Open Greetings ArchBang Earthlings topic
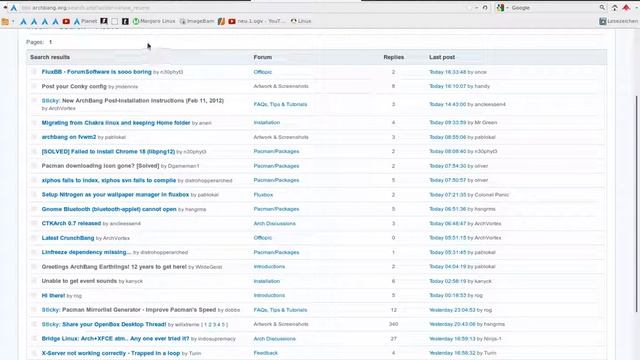Image resolution: width=640 pixels, height=360 pixels. point(114,267)
